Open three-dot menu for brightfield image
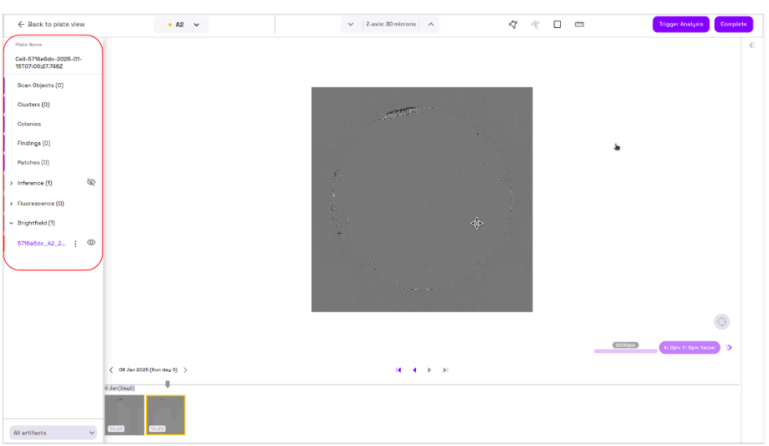Image resolution: width=769 pixels, height=446 pixels. coord(75,243)
